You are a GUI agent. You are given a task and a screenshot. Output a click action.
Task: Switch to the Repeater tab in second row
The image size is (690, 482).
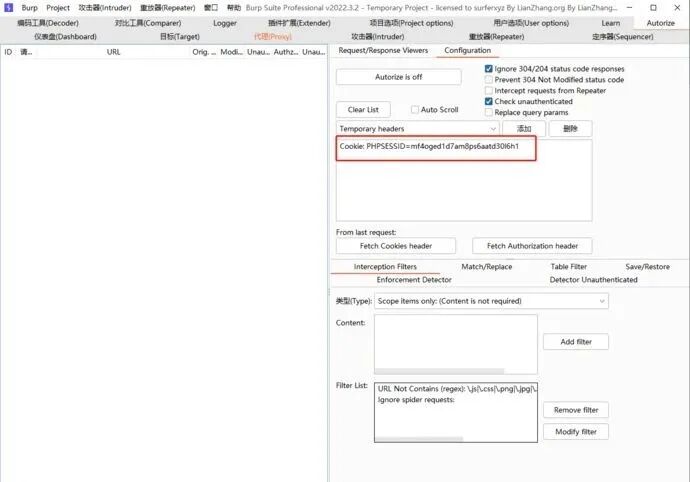496,37
